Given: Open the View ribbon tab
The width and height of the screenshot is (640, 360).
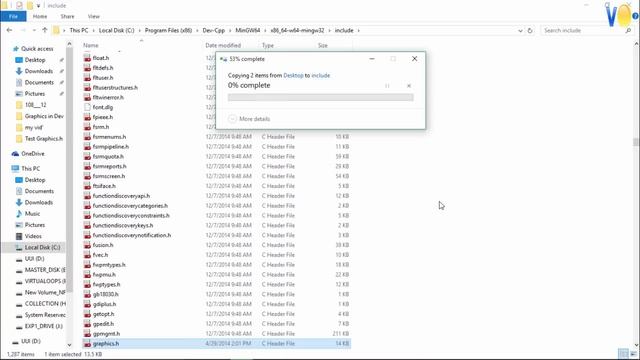Looking at the screenshot, I should tap(93, 16).
